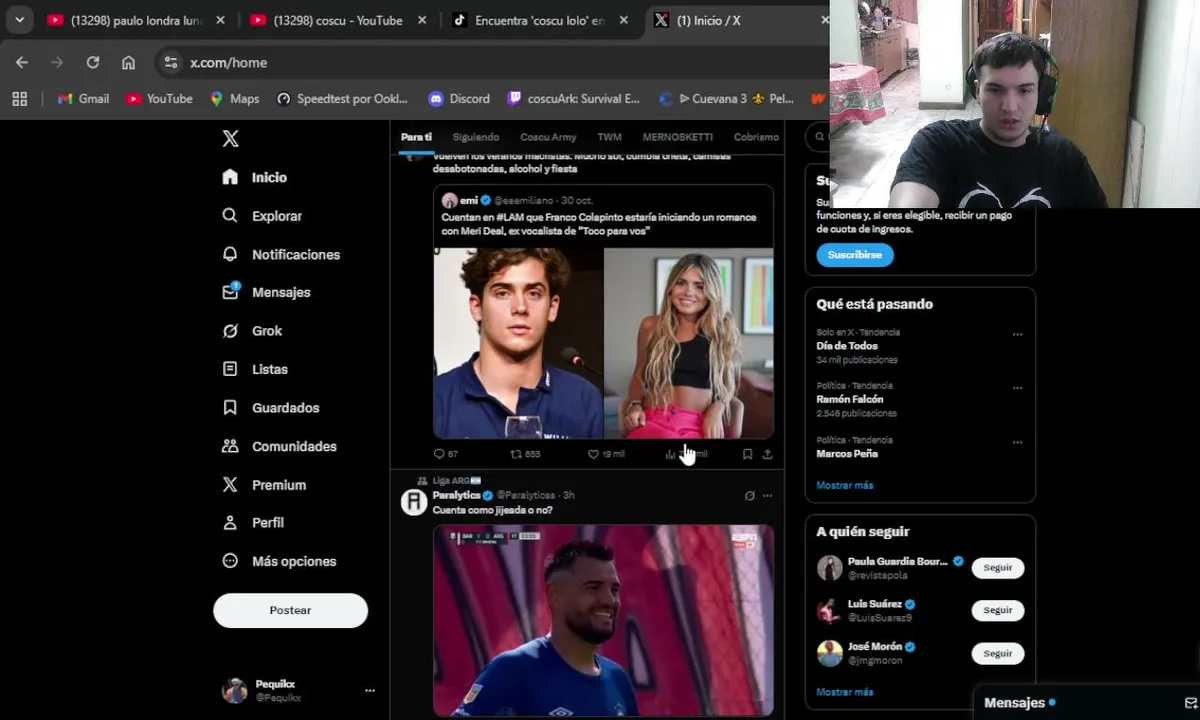Close the coscu - YouTube browser tab
This screenshot has height=720, width=1200.
[x=421, y=20]
